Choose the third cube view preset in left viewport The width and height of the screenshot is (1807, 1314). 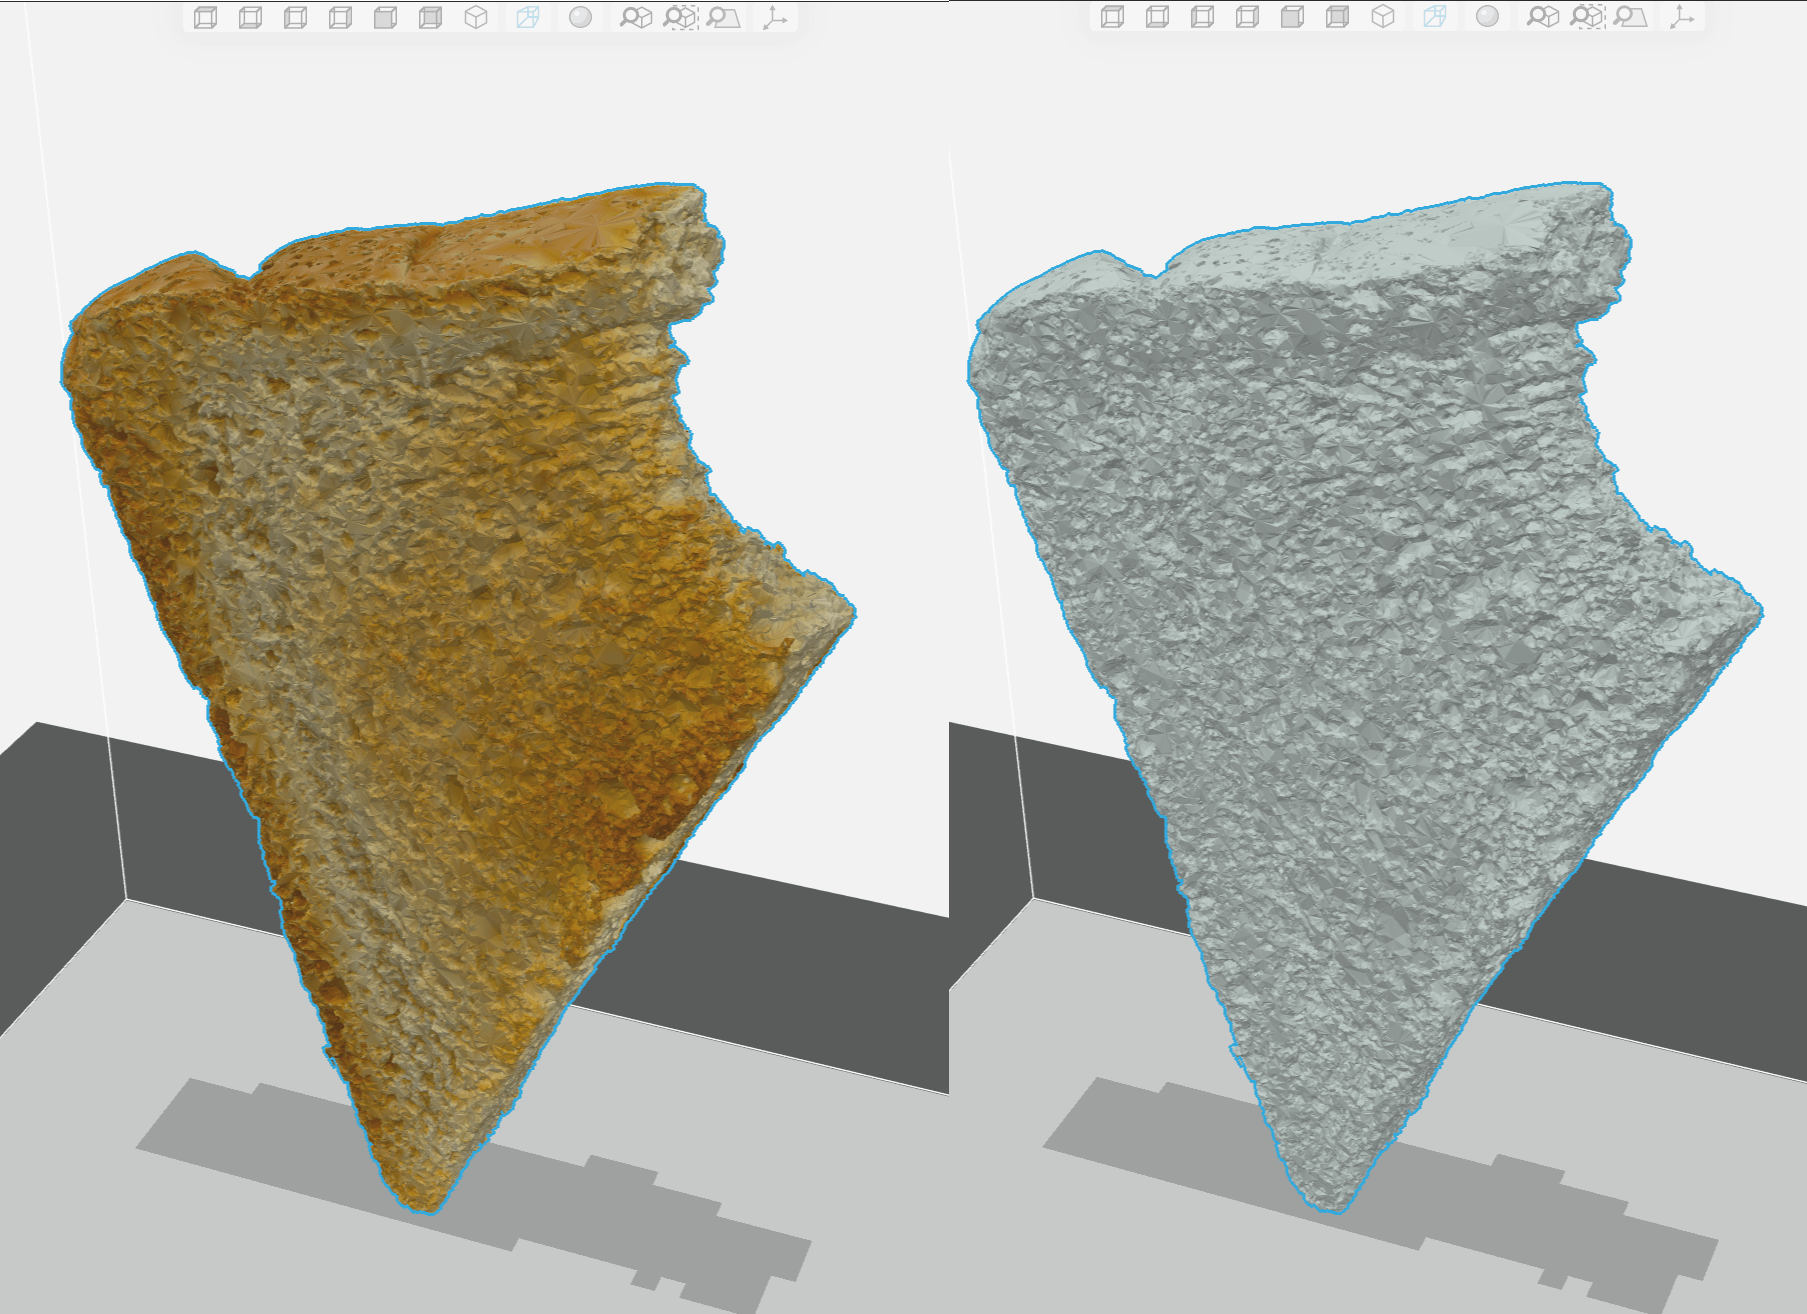(x=295, y=17)
